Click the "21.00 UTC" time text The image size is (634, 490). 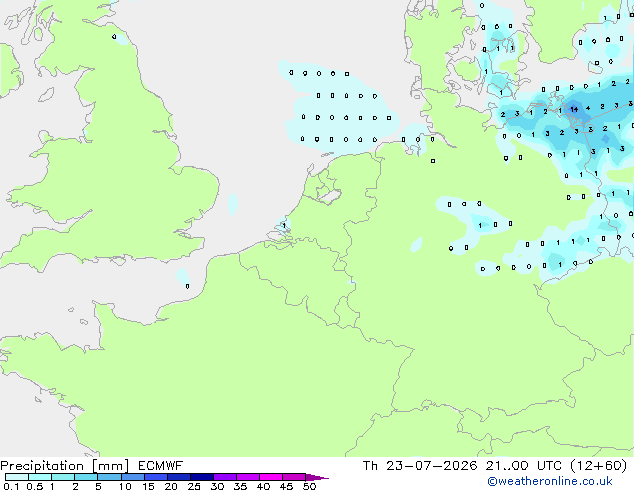(524, 466)
